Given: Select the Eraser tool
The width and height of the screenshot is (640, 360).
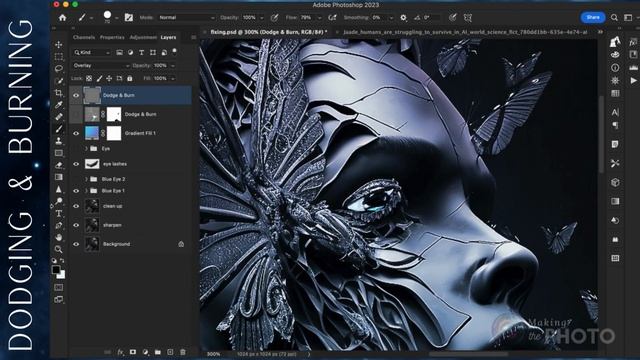Looking at the screenshot, I should click(x=59, y=165).
